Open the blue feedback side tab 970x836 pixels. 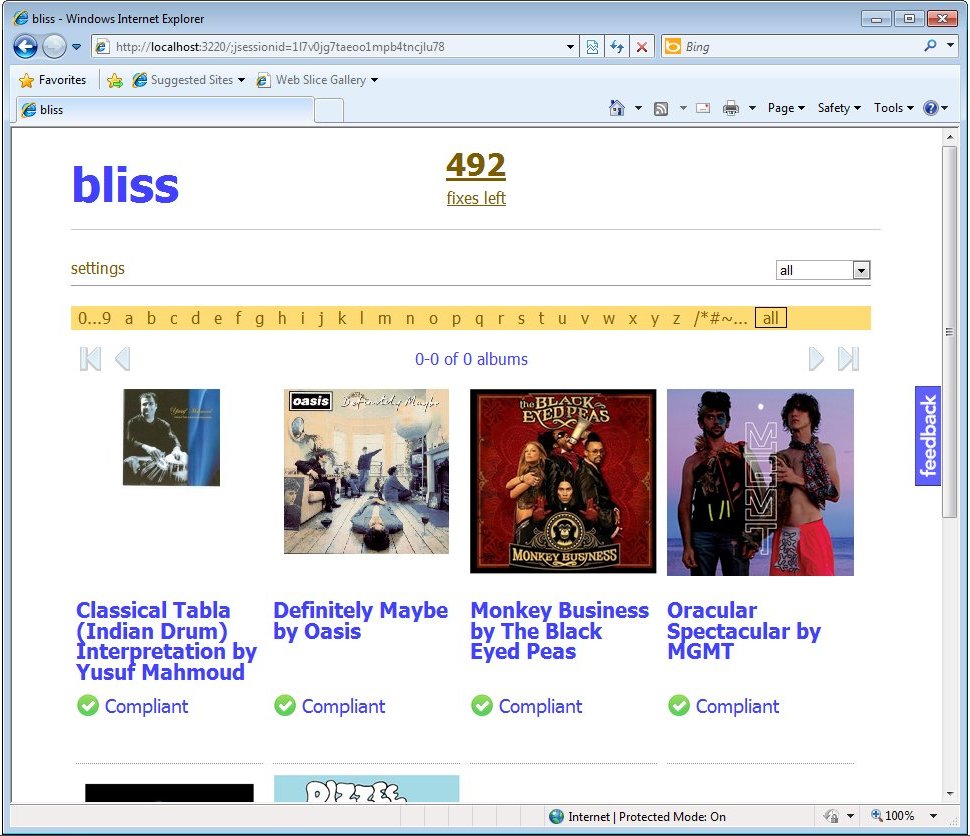click(928, 436)
